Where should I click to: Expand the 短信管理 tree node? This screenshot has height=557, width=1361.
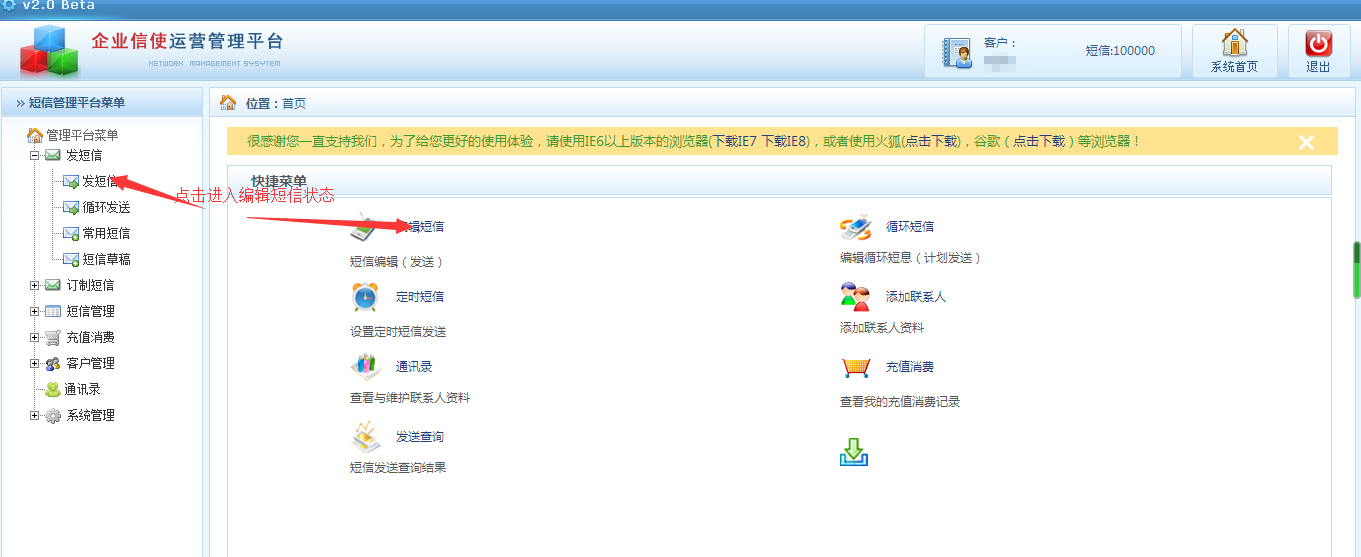(34, 311)
